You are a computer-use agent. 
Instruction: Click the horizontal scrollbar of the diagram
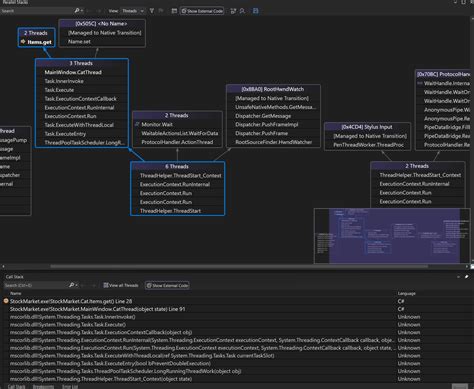point(239,266)
